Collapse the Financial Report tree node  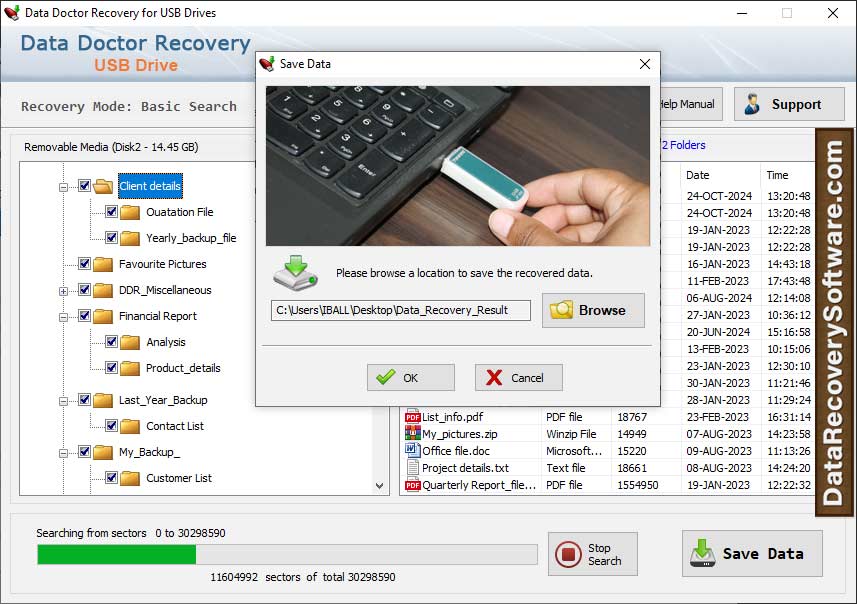point(64,317)
